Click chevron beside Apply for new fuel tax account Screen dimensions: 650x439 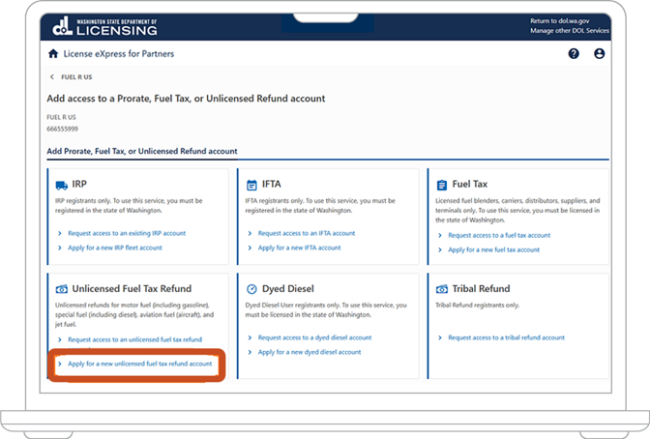point(440,250)
